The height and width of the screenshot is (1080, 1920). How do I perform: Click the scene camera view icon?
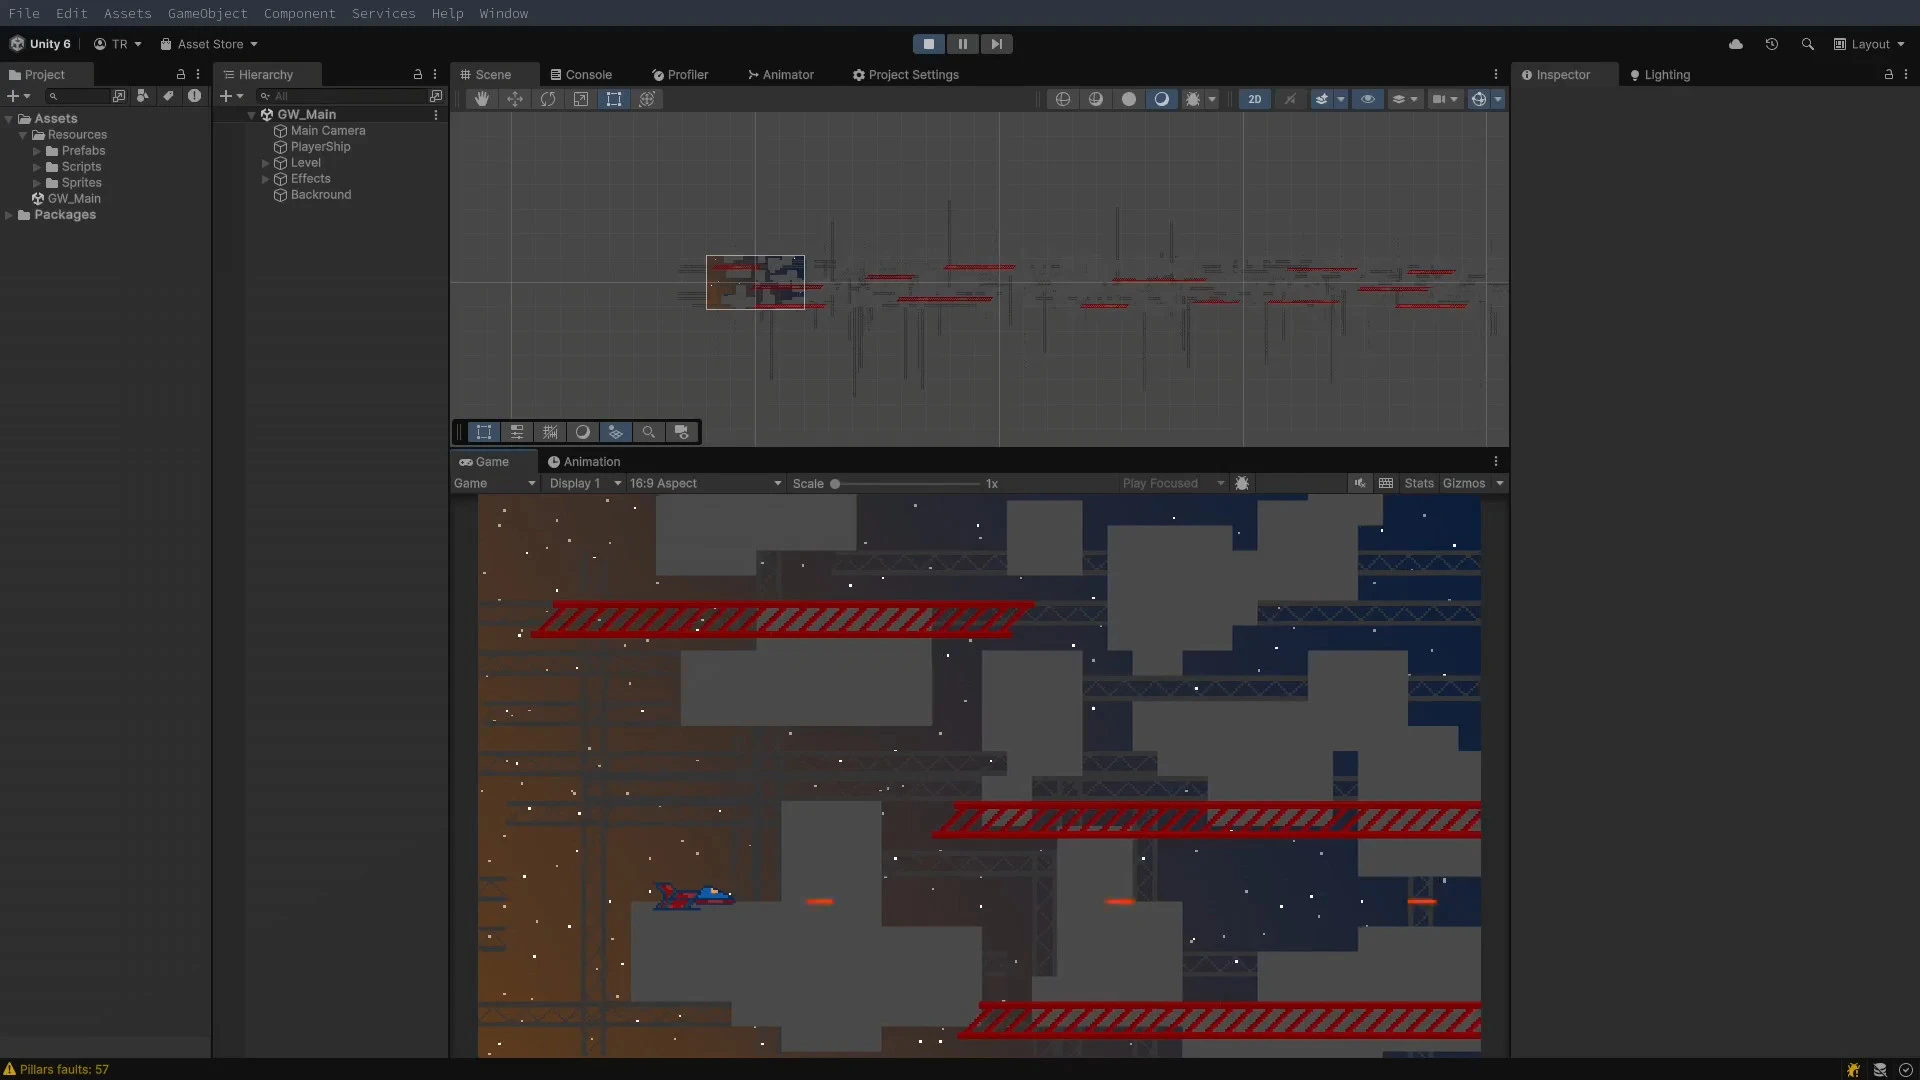[682, 432]
